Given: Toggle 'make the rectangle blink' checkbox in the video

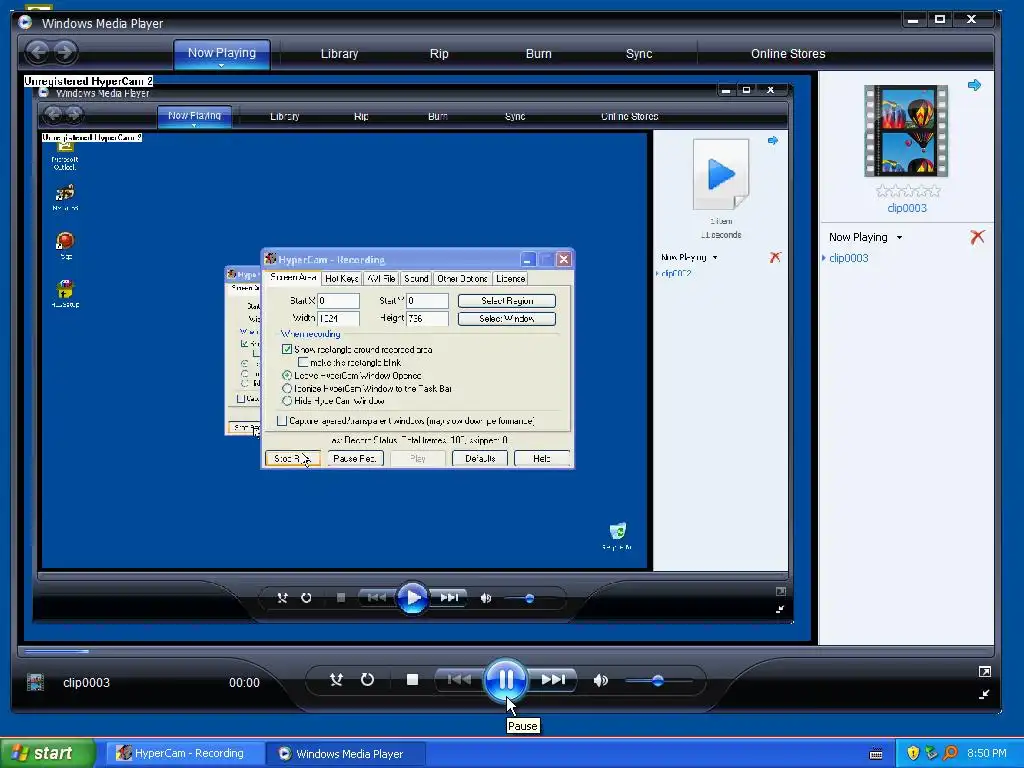Looking at the screenshot, I should [303, 362].
